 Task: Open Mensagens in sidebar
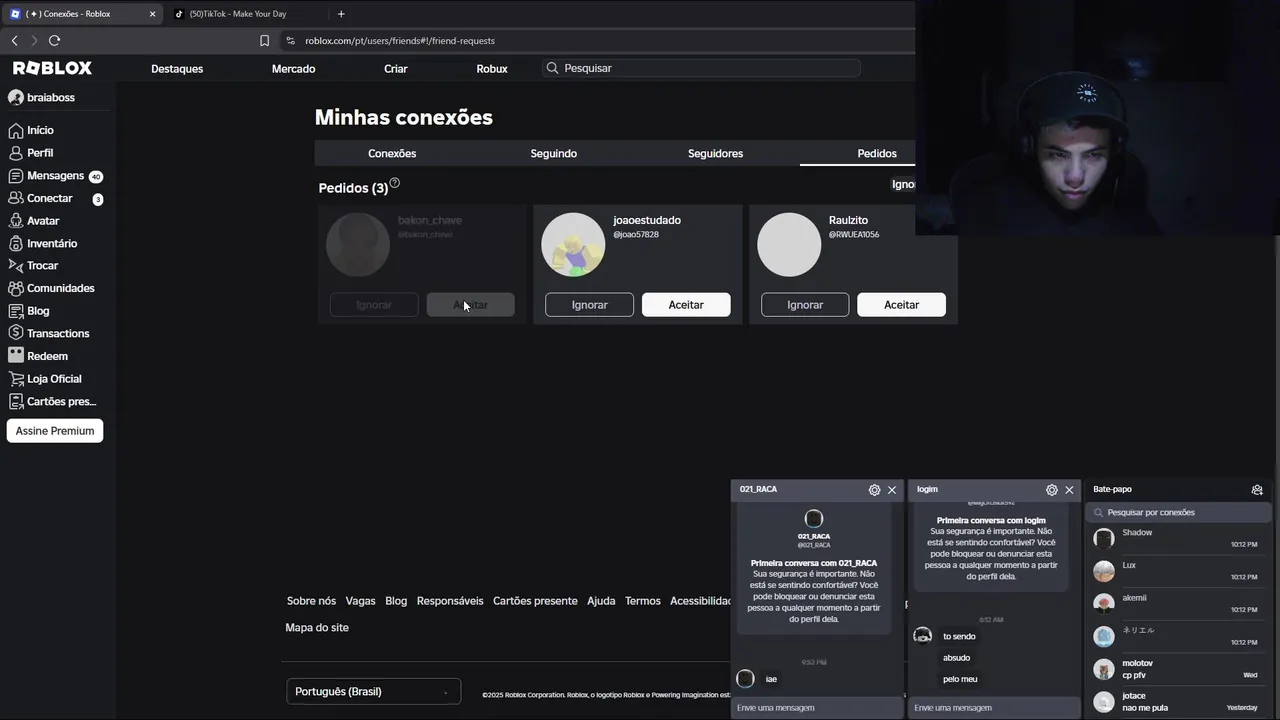point(57,176)
